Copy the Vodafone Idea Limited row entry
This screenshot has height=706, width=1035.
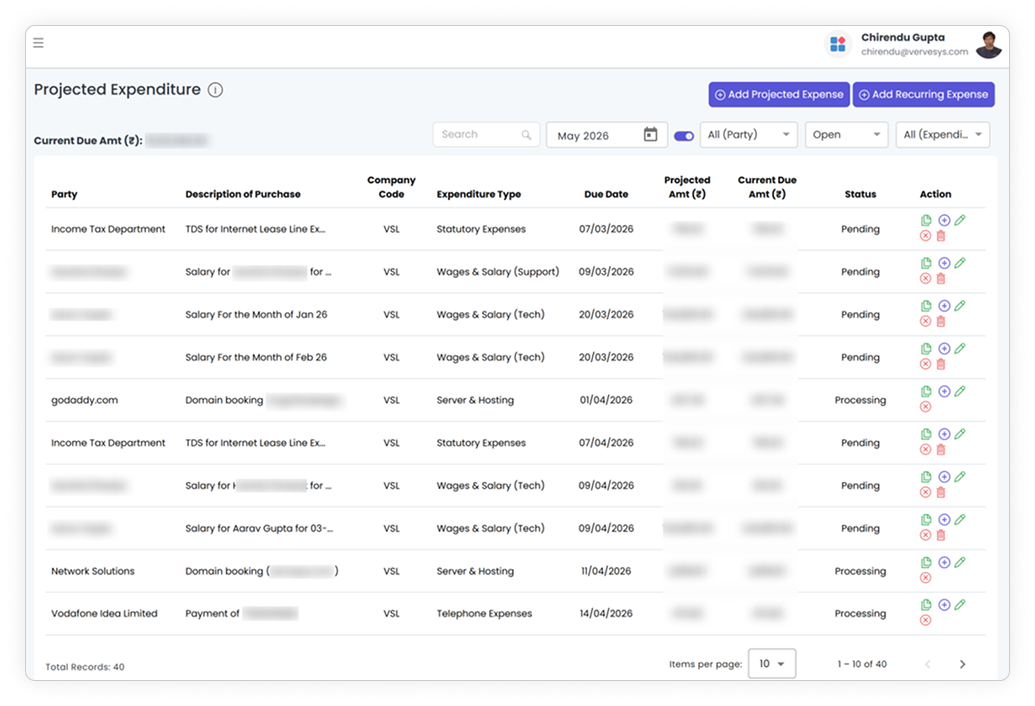[926, 604]
